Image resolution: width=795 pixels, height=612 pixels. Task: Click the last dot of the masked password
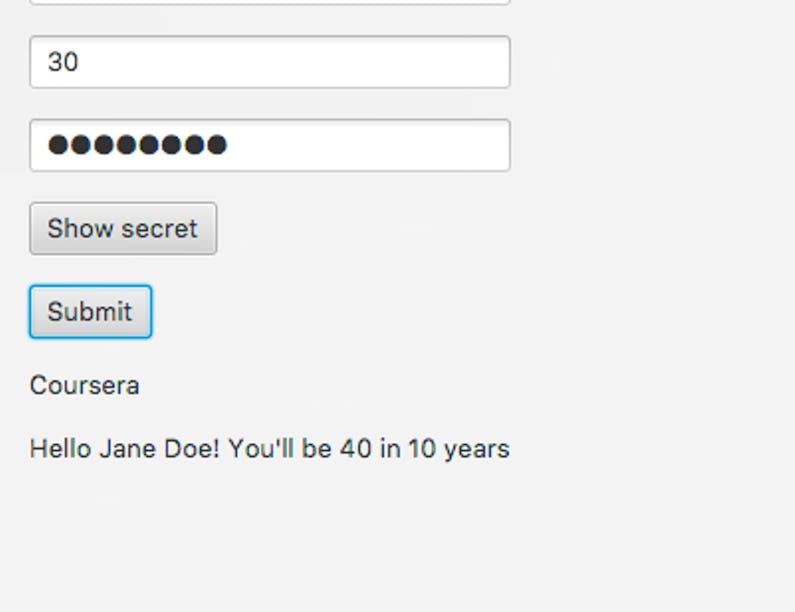pyautogui.click(x=216, y=145)
